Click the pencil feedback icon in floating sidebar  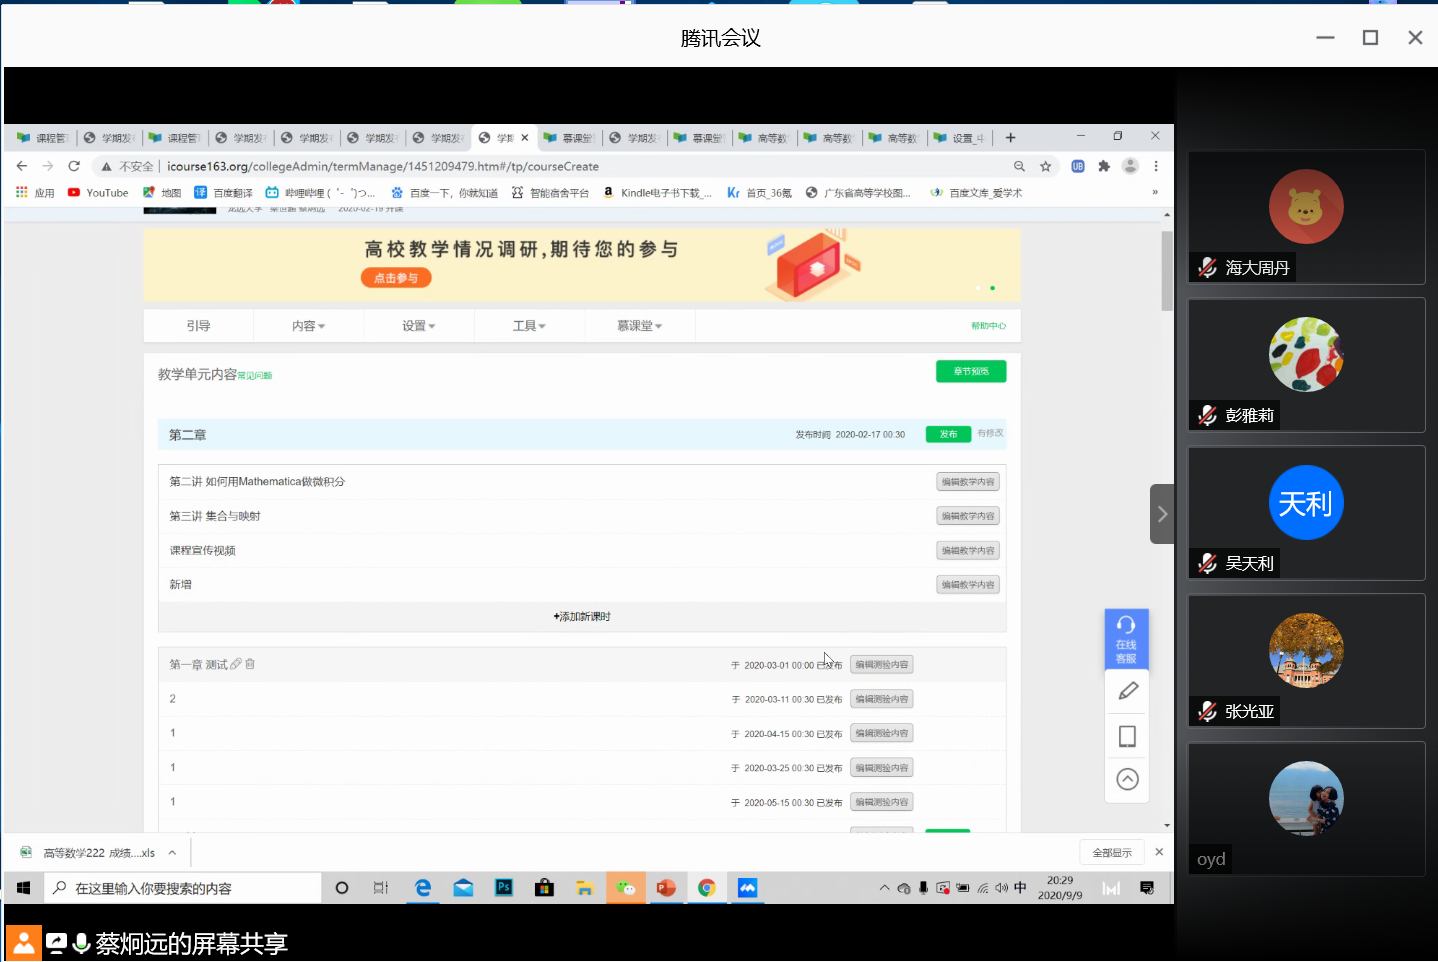pyautogui.click(x=1128, y=691)
